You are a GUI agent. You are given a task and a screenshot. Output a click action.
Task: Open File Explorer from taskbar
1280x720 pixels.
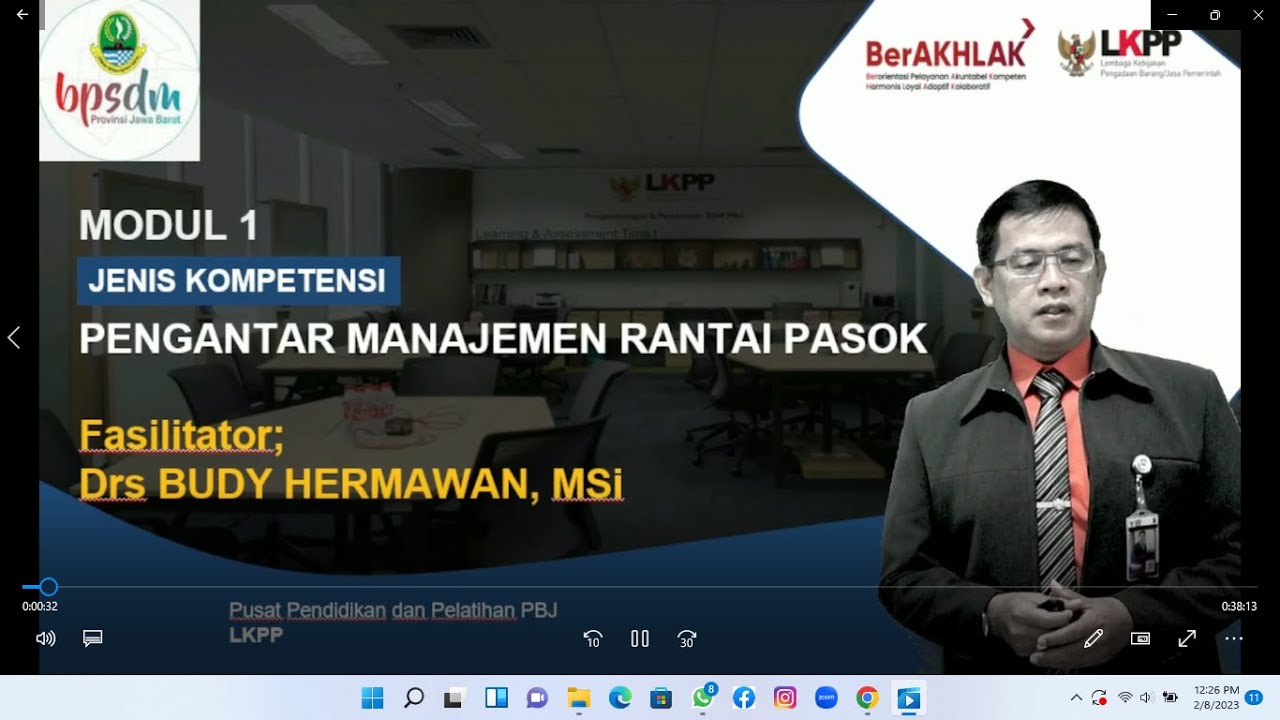click(x=579, y=698)
